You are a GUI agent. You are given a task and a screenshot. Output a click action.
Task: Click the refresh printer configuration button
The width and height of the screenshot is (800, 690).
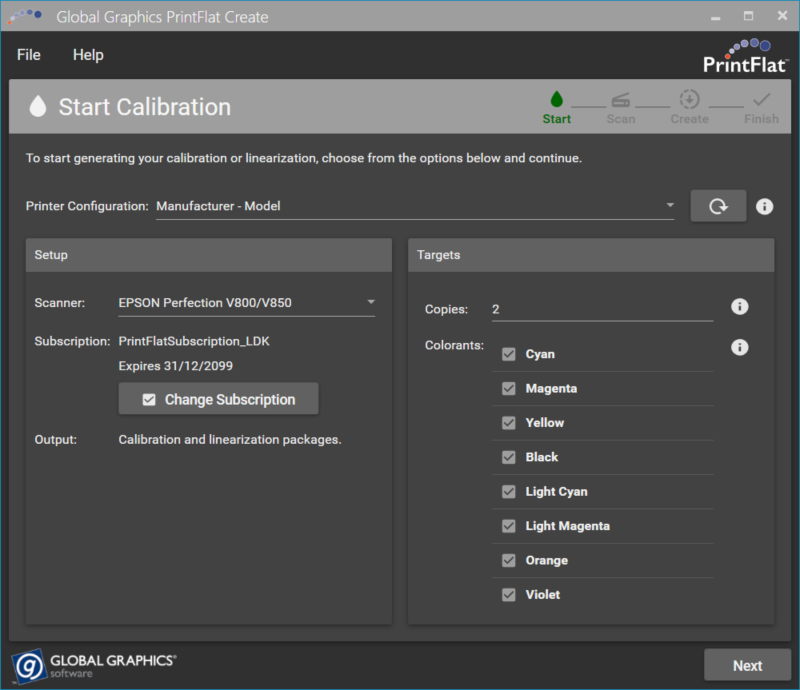click(x=717, y=206)
